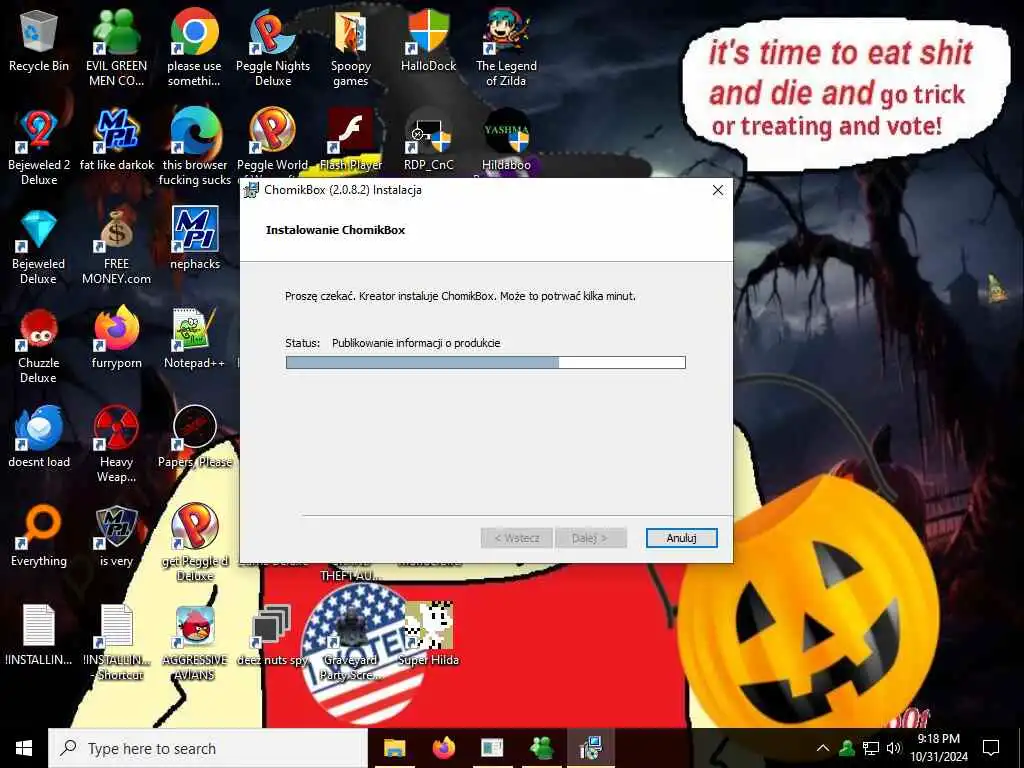This screenshot has width=1024, height=768.
Task: Open the 'fat like darkok' shortcut
Action: point(116,140)
